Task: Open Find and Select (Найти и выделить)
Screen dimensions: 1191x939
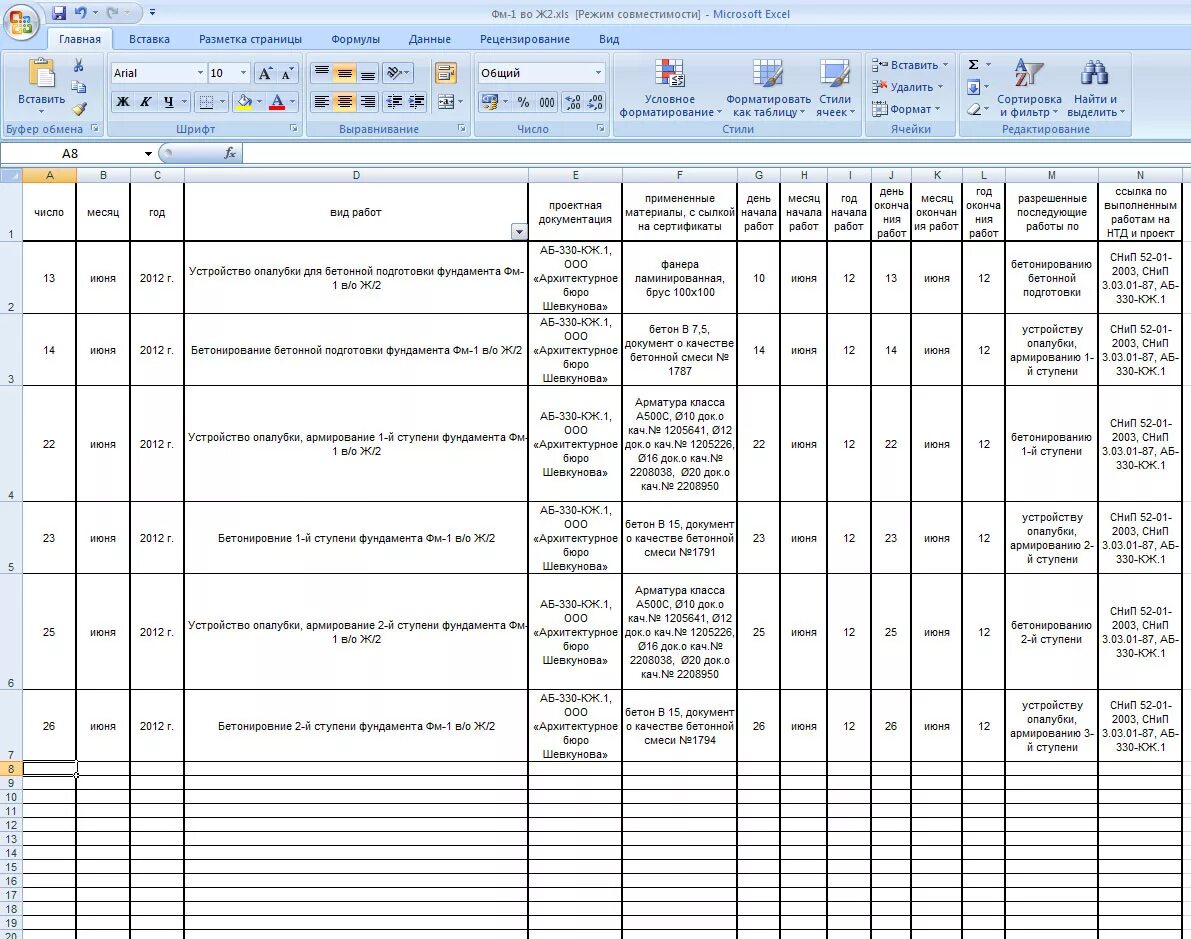Action: 1095,89
